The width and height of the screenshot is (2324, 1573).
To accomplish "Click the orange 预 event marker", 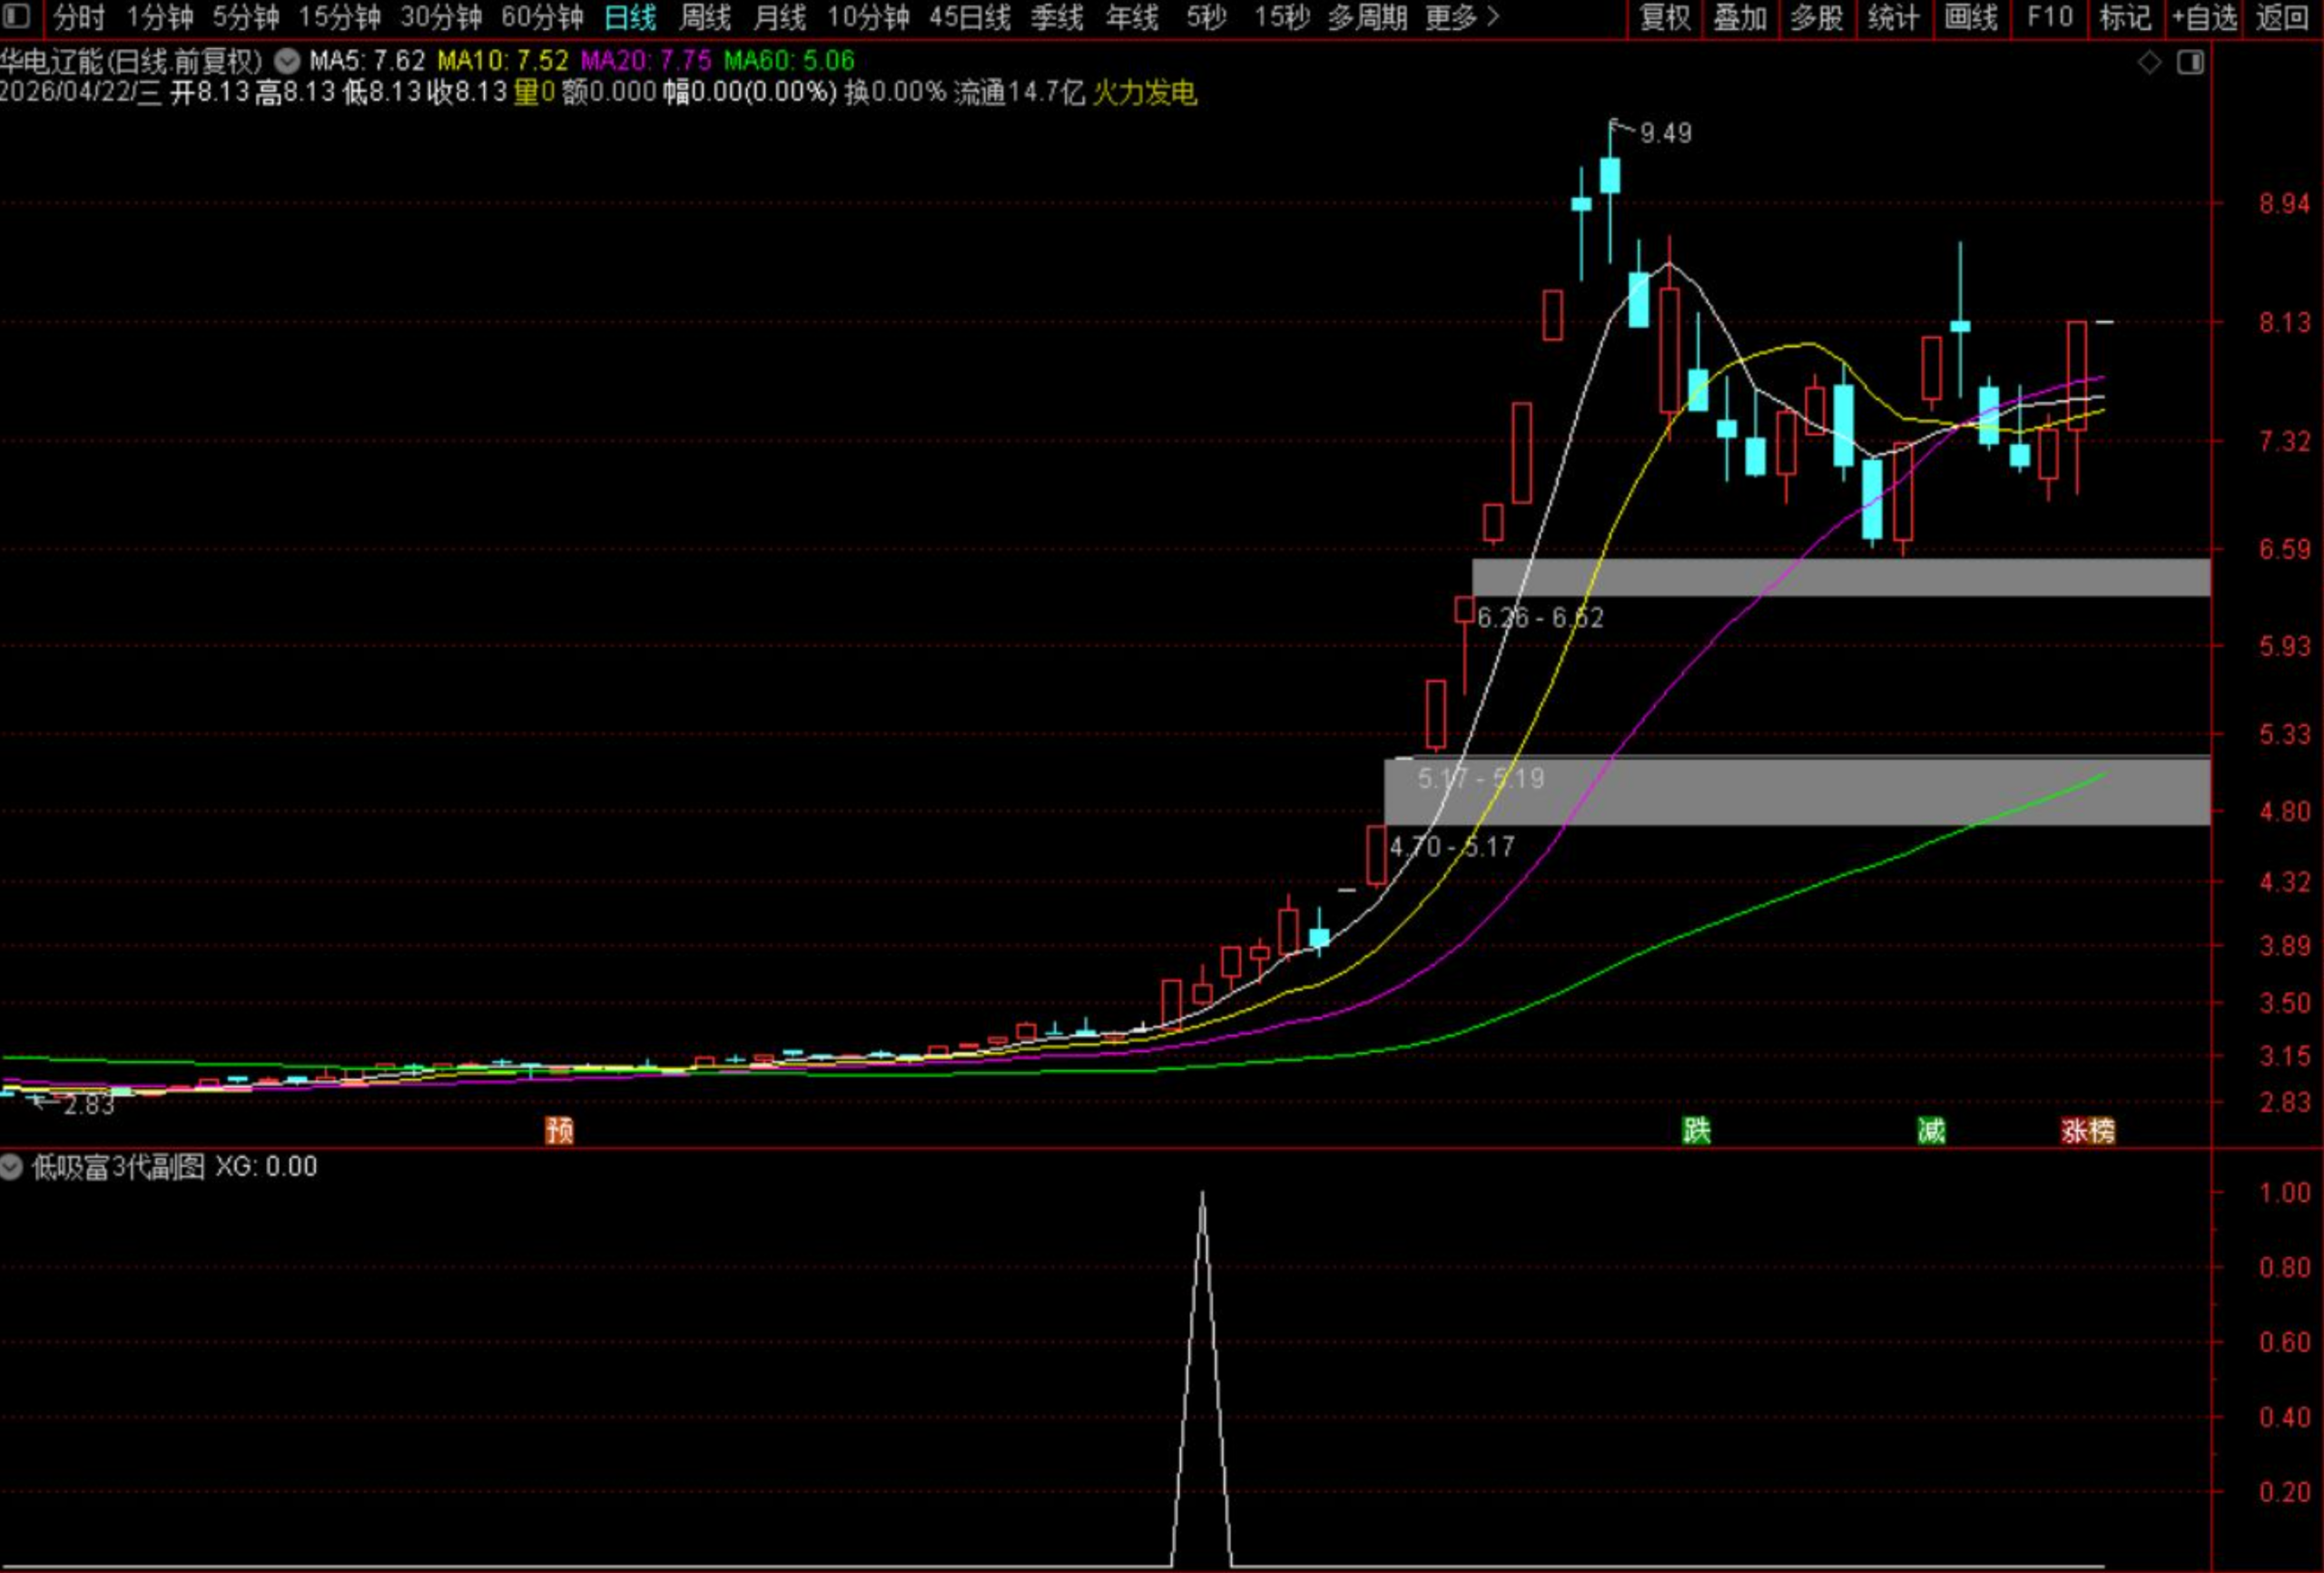I will [559, 1130].
